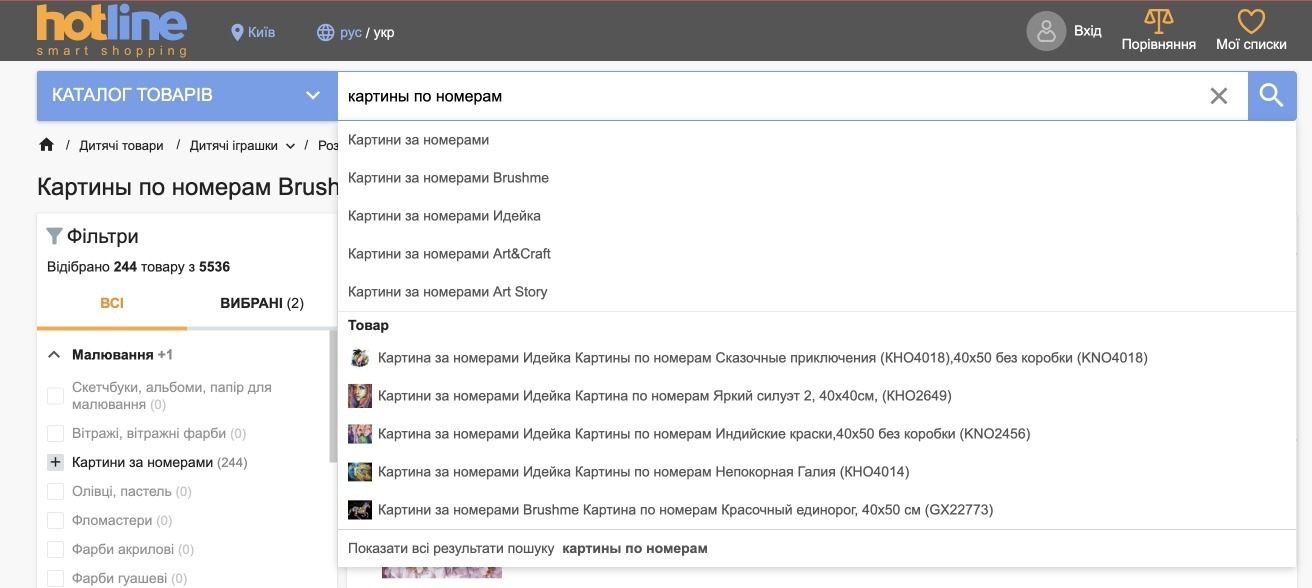Click the Фільтри funnel icon
The height and width of the screenshot is (588, 1312).
pyautogui.click(x=55, y=236)
